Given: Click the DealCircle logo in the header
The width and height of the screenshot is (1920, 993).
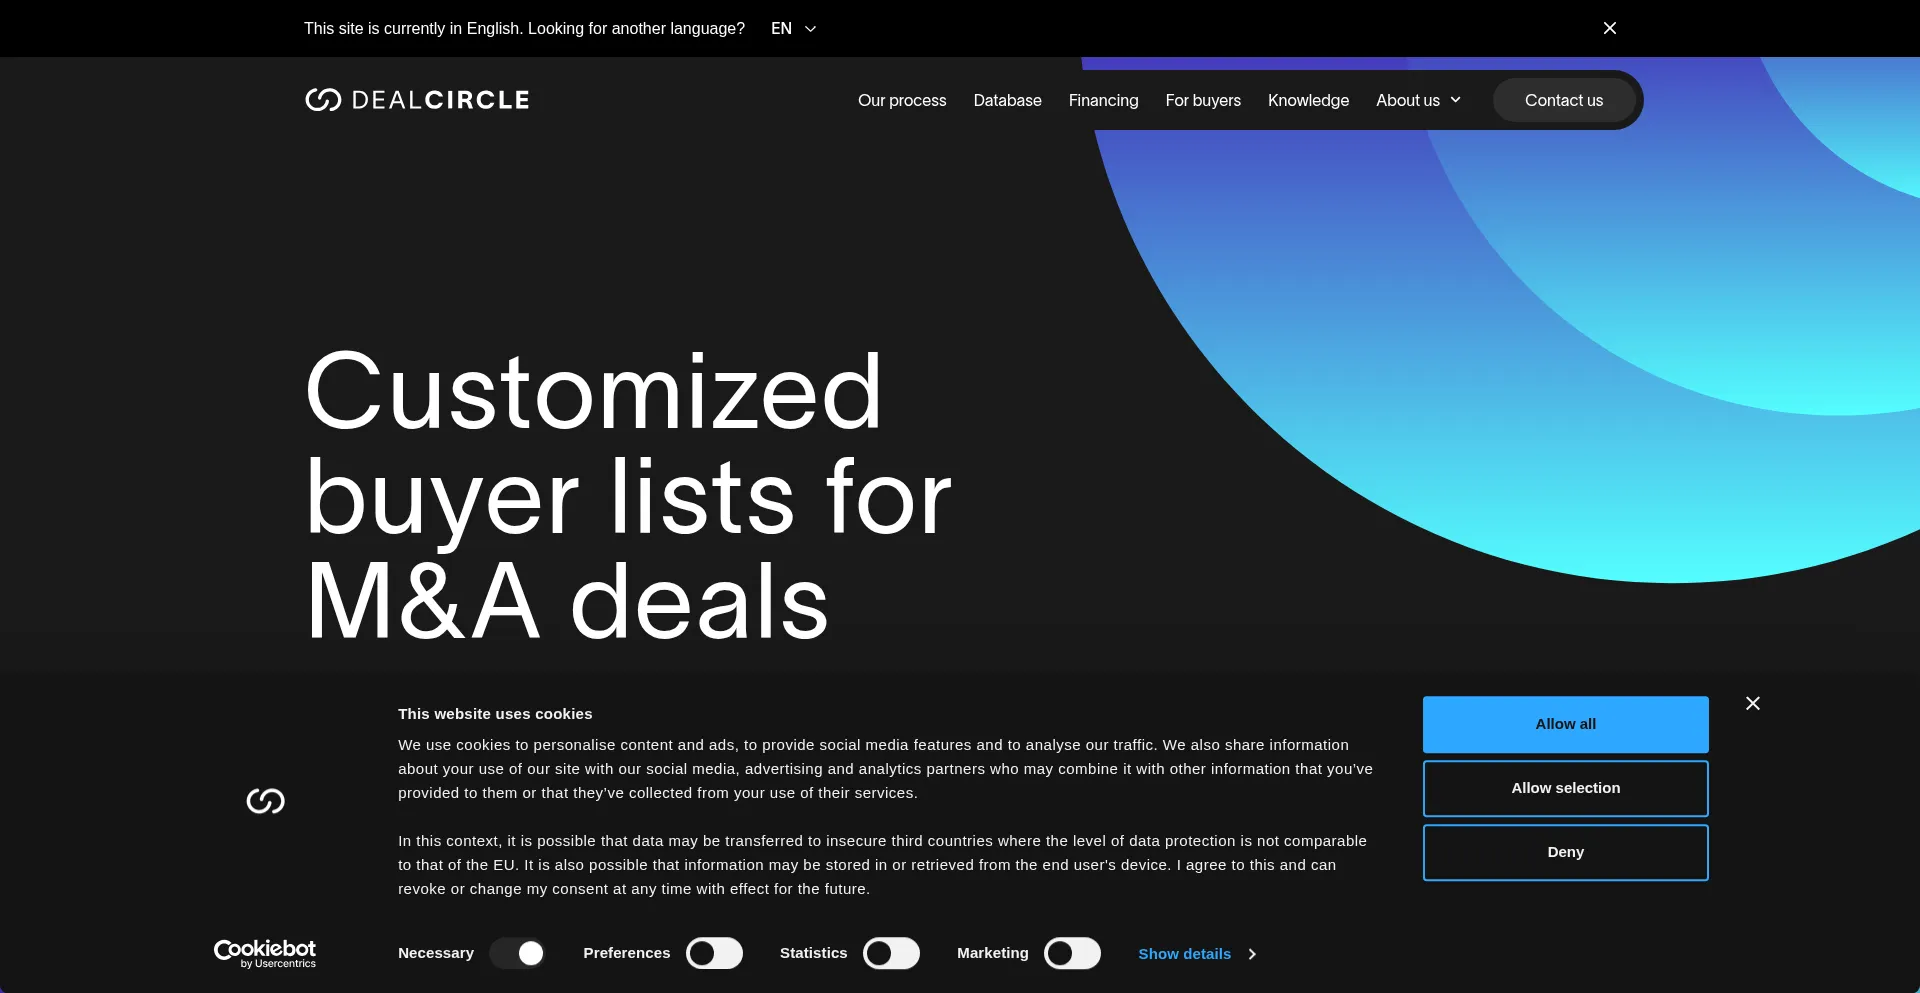Looking at the screenshot, I should point(416,100).
